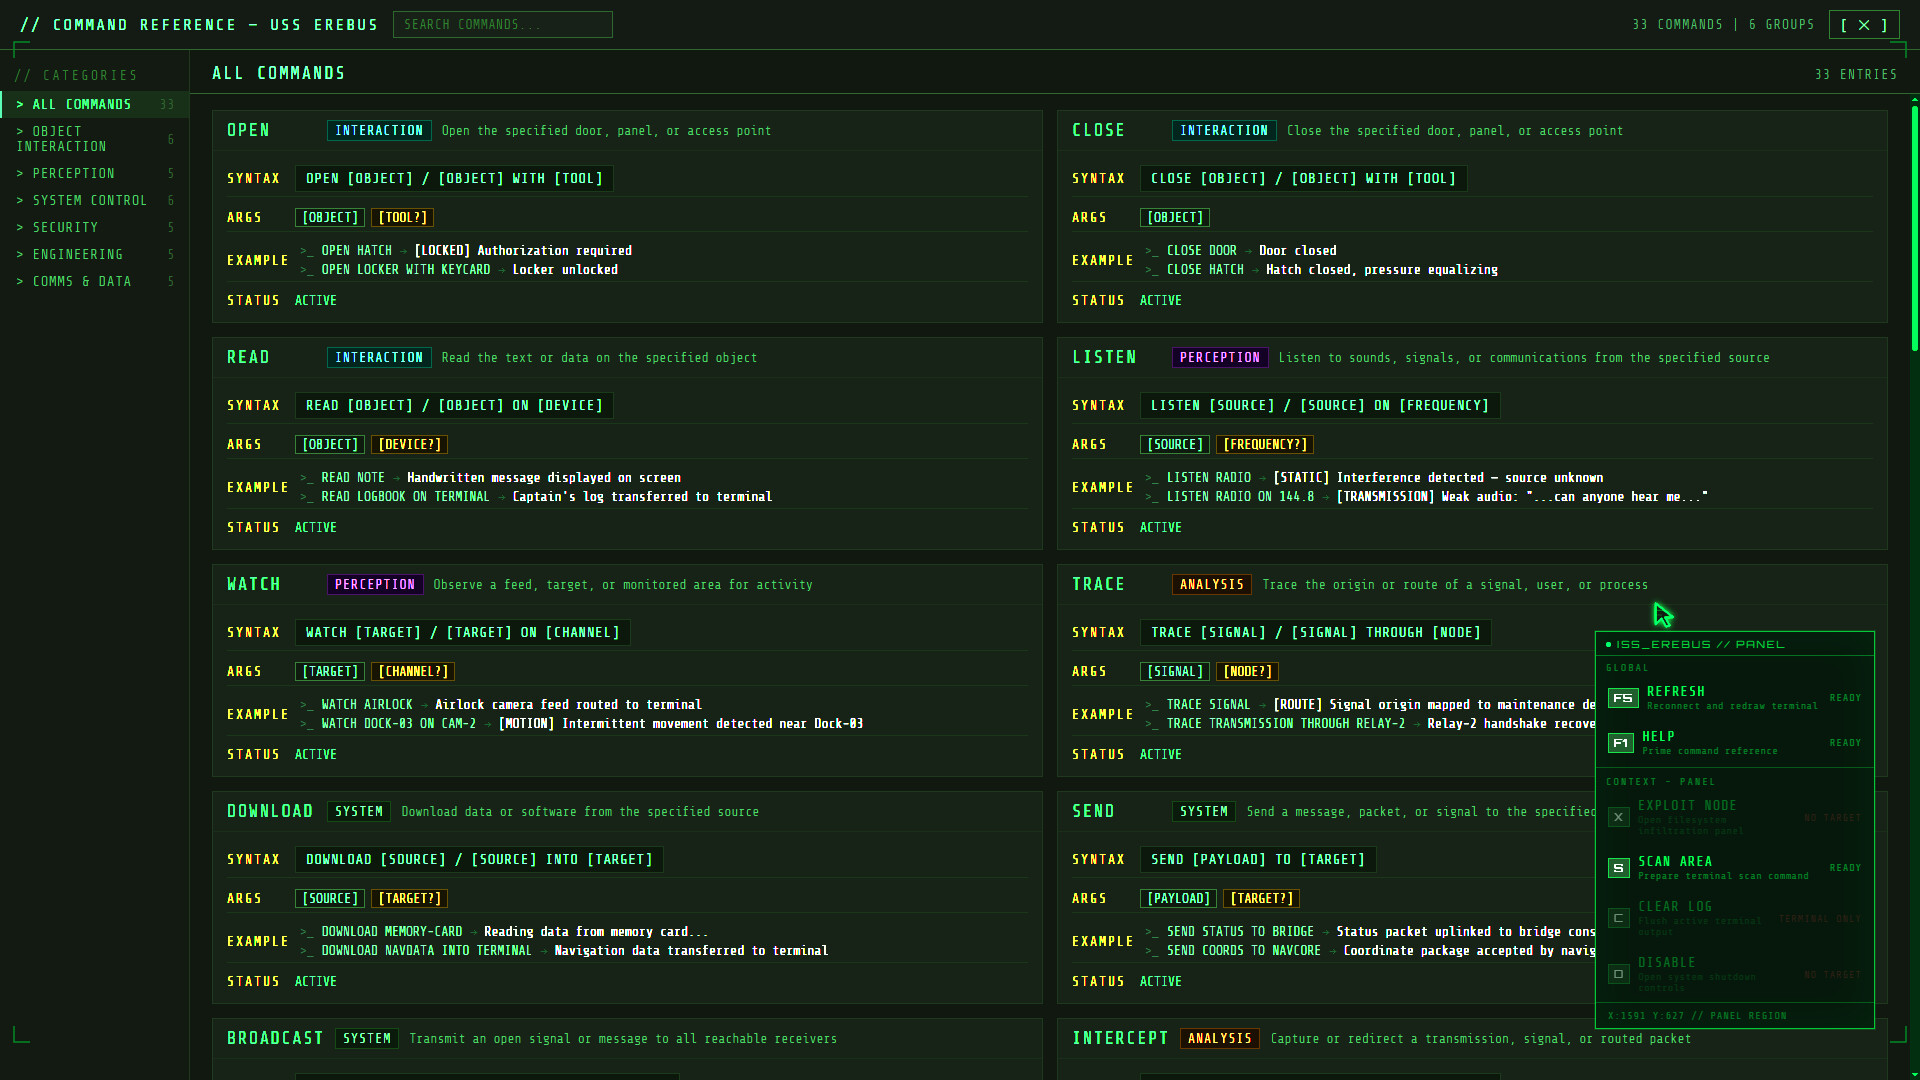This screenshot has width=1920, height=1080.
Task: Click the vertical scrollbar thumb
Action: (x=1915, y=228)
